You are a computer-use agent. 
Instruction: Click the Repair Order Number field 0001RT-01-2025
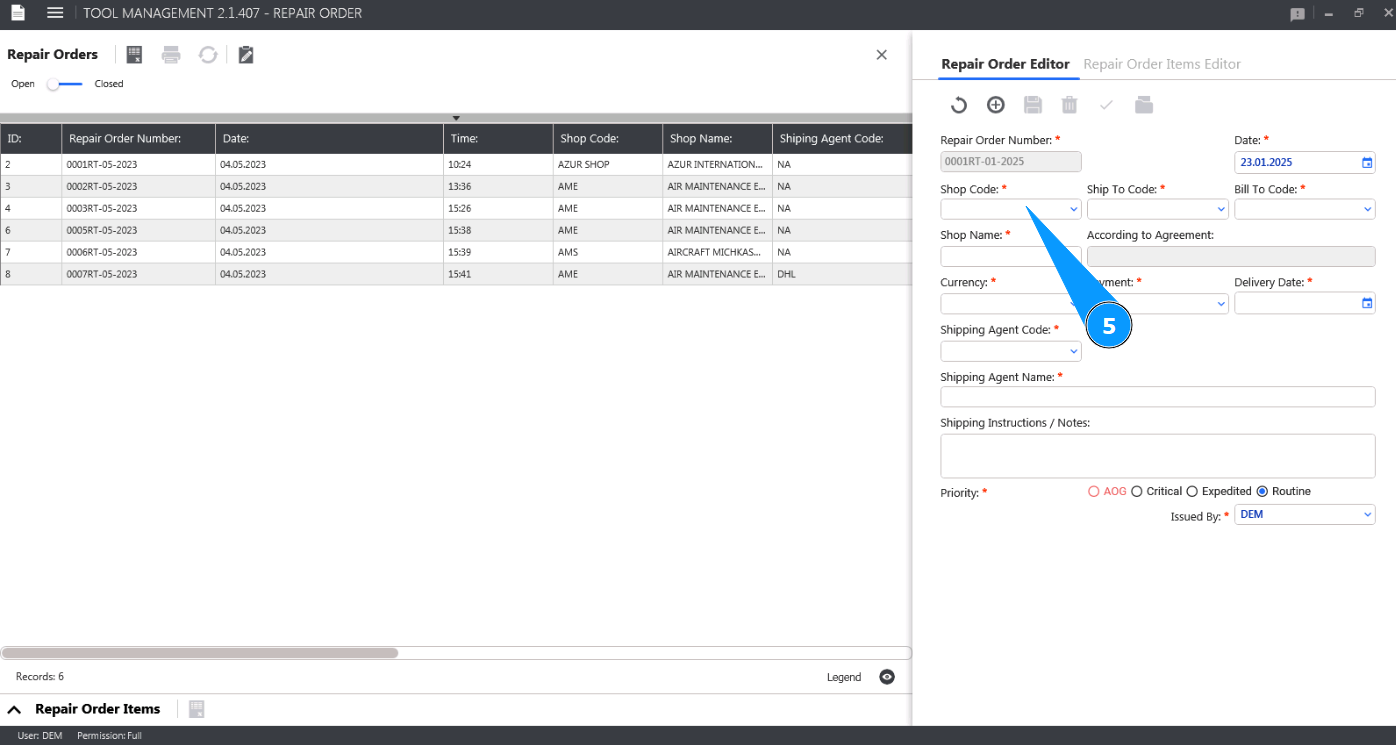tap(1010, 162)
